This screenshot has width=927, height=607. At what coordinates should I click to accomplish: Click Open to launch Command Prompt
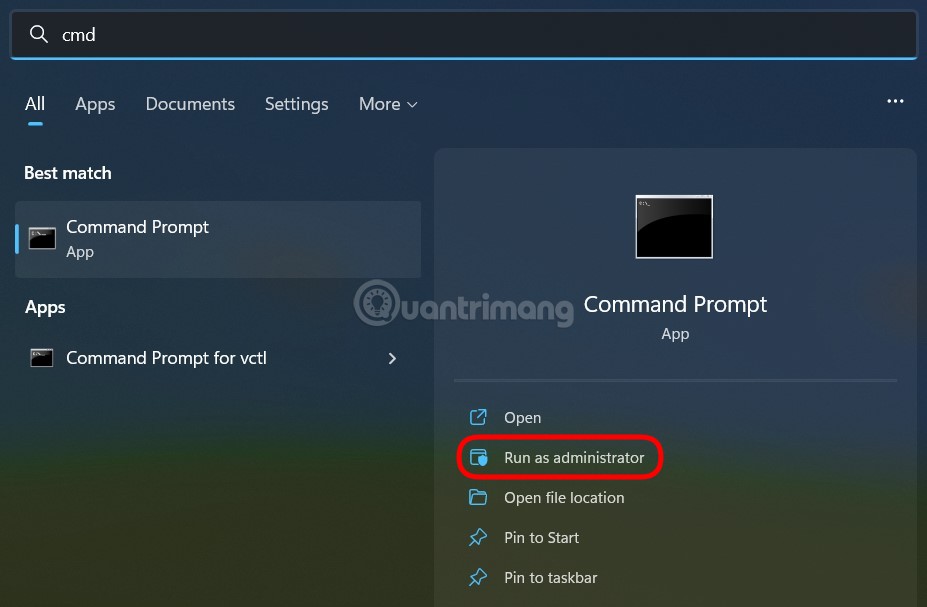coord(524,418)
